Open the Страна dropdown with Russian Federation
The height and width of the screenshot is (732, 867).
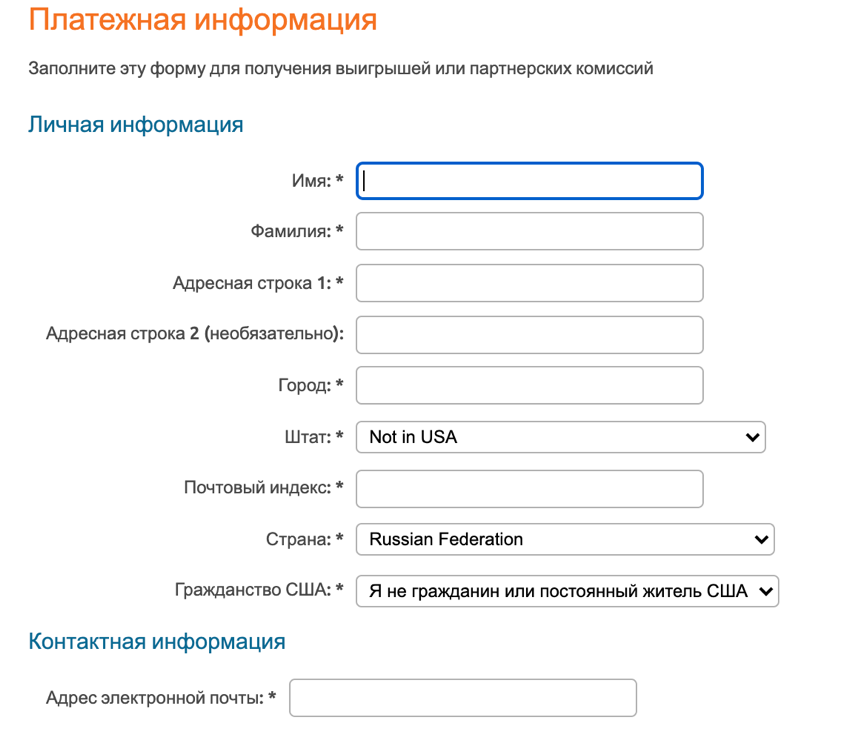(565, 539)
